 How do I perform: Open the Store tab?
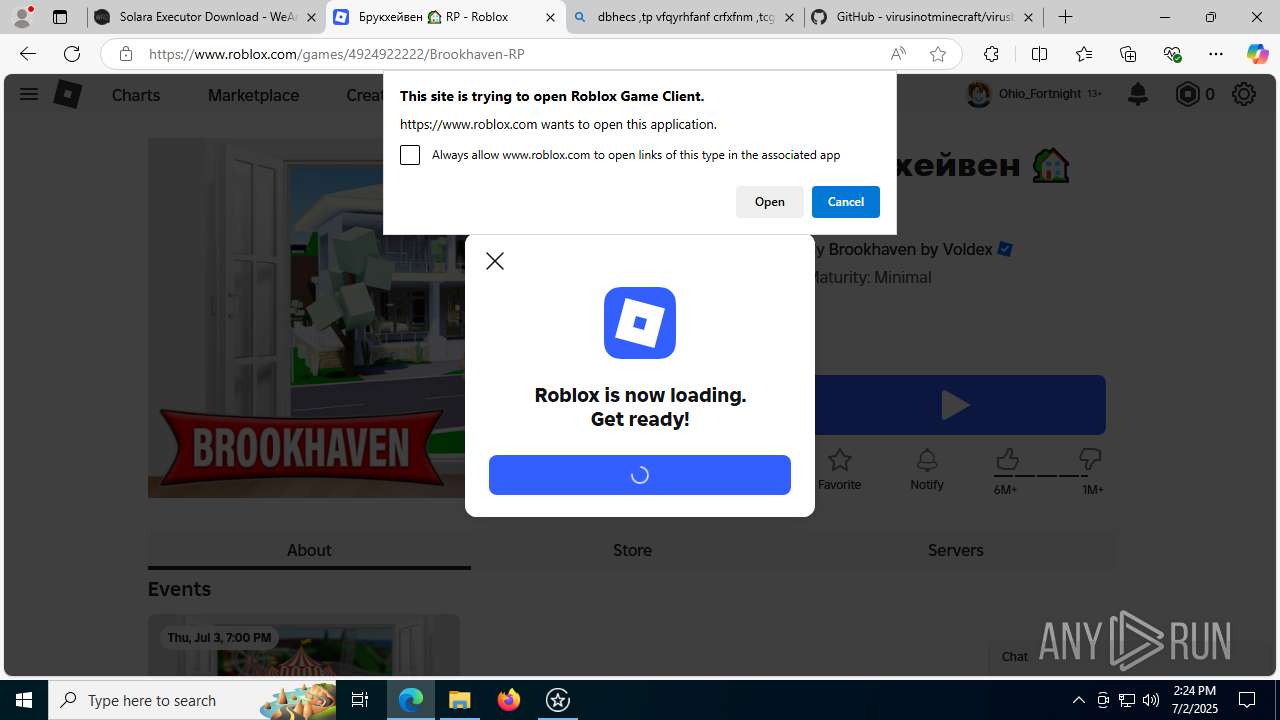pyautogui.click(x=632, y=550)
